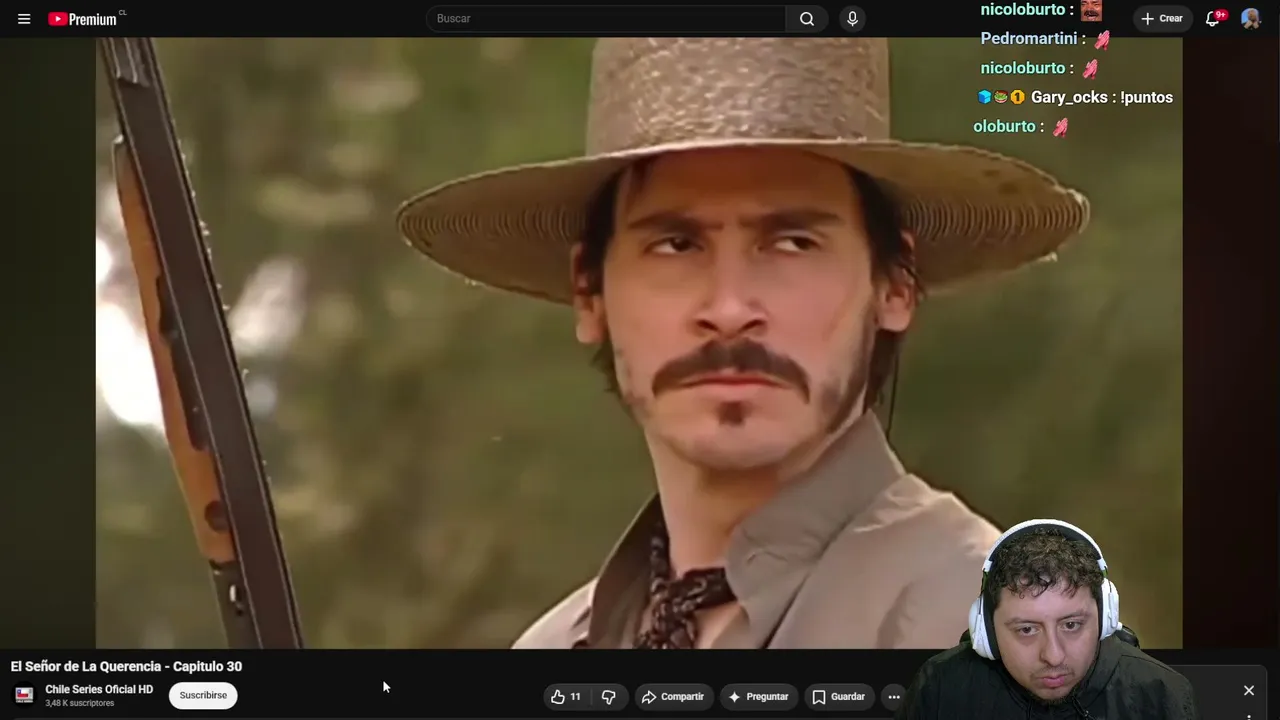Close the panel with the X button
Screen dimensions: 1280x720
pos(1249,691)
